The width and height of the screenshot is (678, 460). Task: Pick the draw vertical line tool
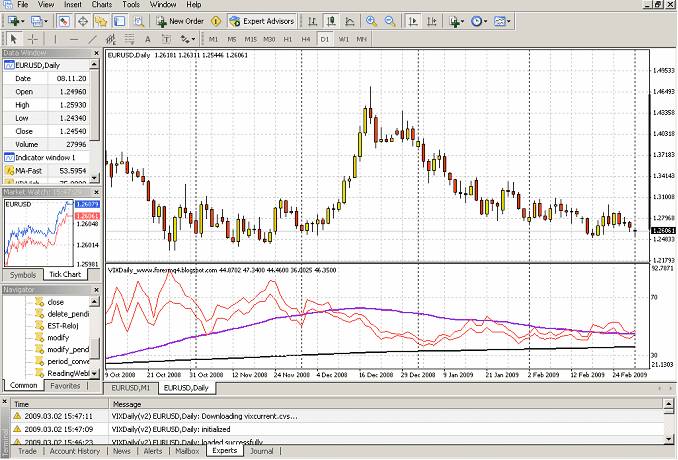point(56,38)
